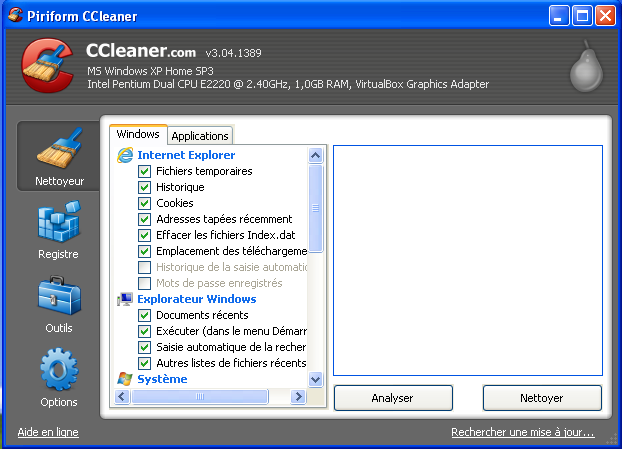Uncheck Documents récents
This screenshot has width=622, height=449.
click(x=144, y=315)
